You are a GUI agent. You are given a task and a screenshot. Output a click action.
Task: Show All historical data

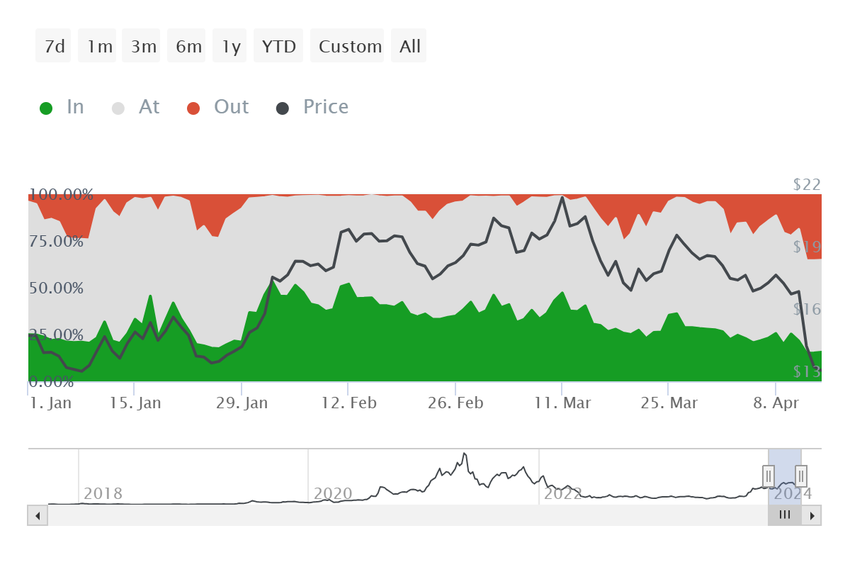(409, 46)
